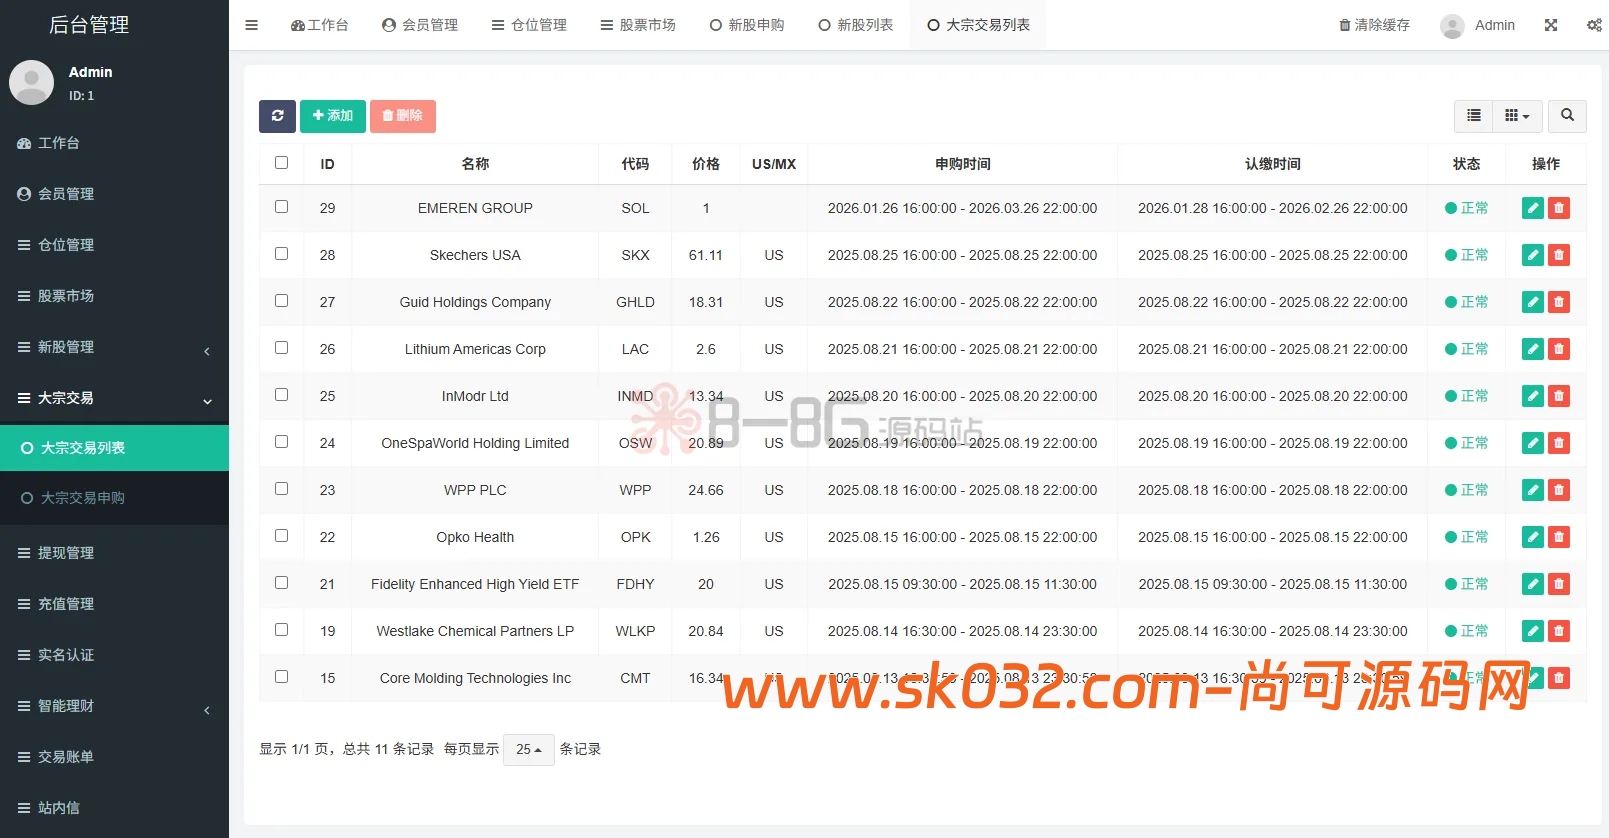Open the 工作台 top tab
The image size is (1609, 838).
pos(319,25)
